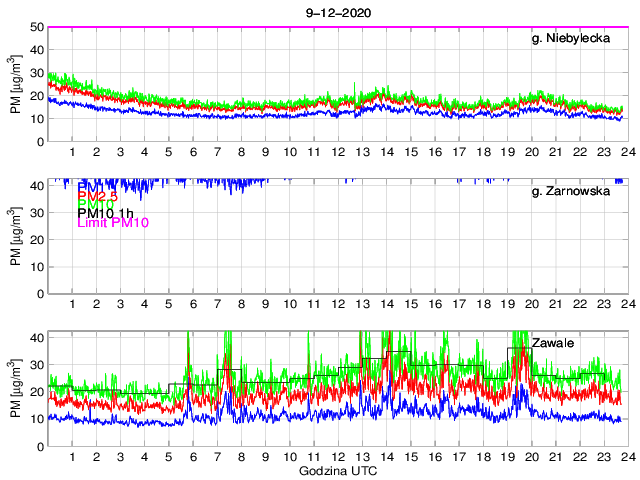The height and width of the screenshot is (480, 640).
Task: Click the bottom panel's PM y-axis label
Action: tap(15, 388)
